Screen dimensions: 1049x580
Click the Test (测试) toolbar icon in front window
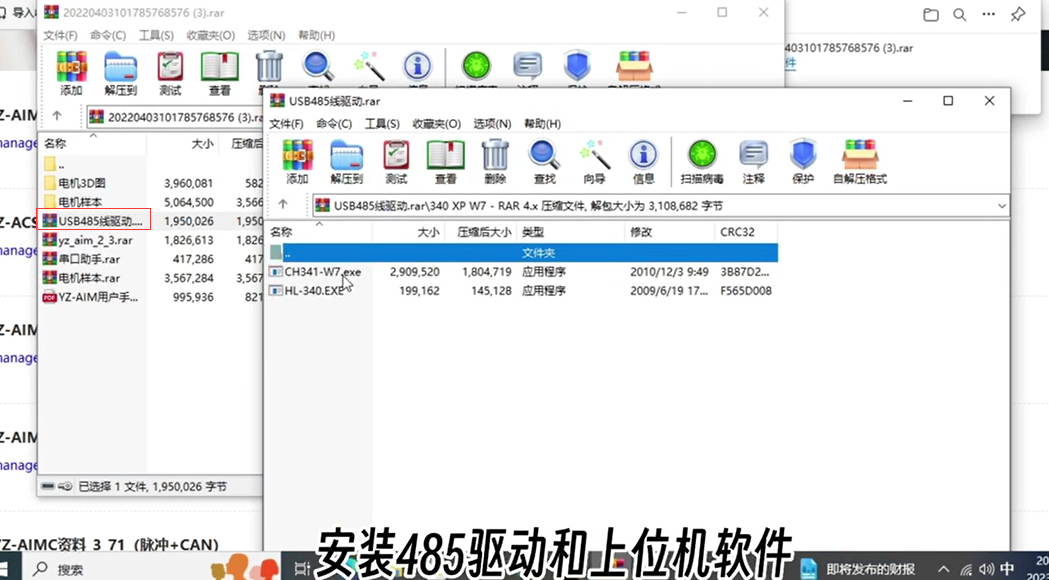(396, 161)
